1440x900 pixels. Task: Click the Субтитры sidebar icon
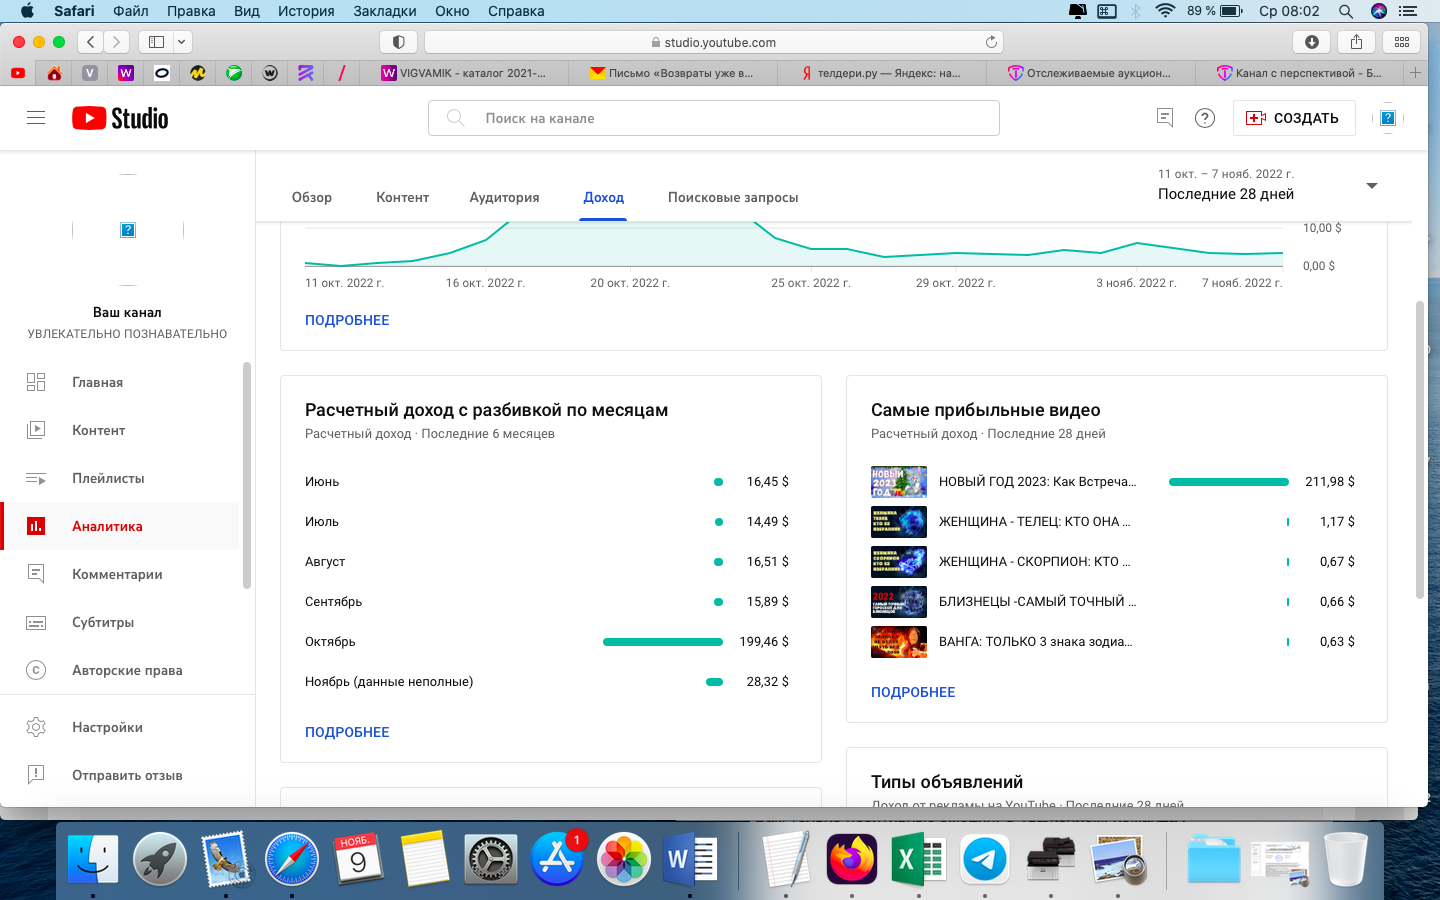(x=36, y=622)
